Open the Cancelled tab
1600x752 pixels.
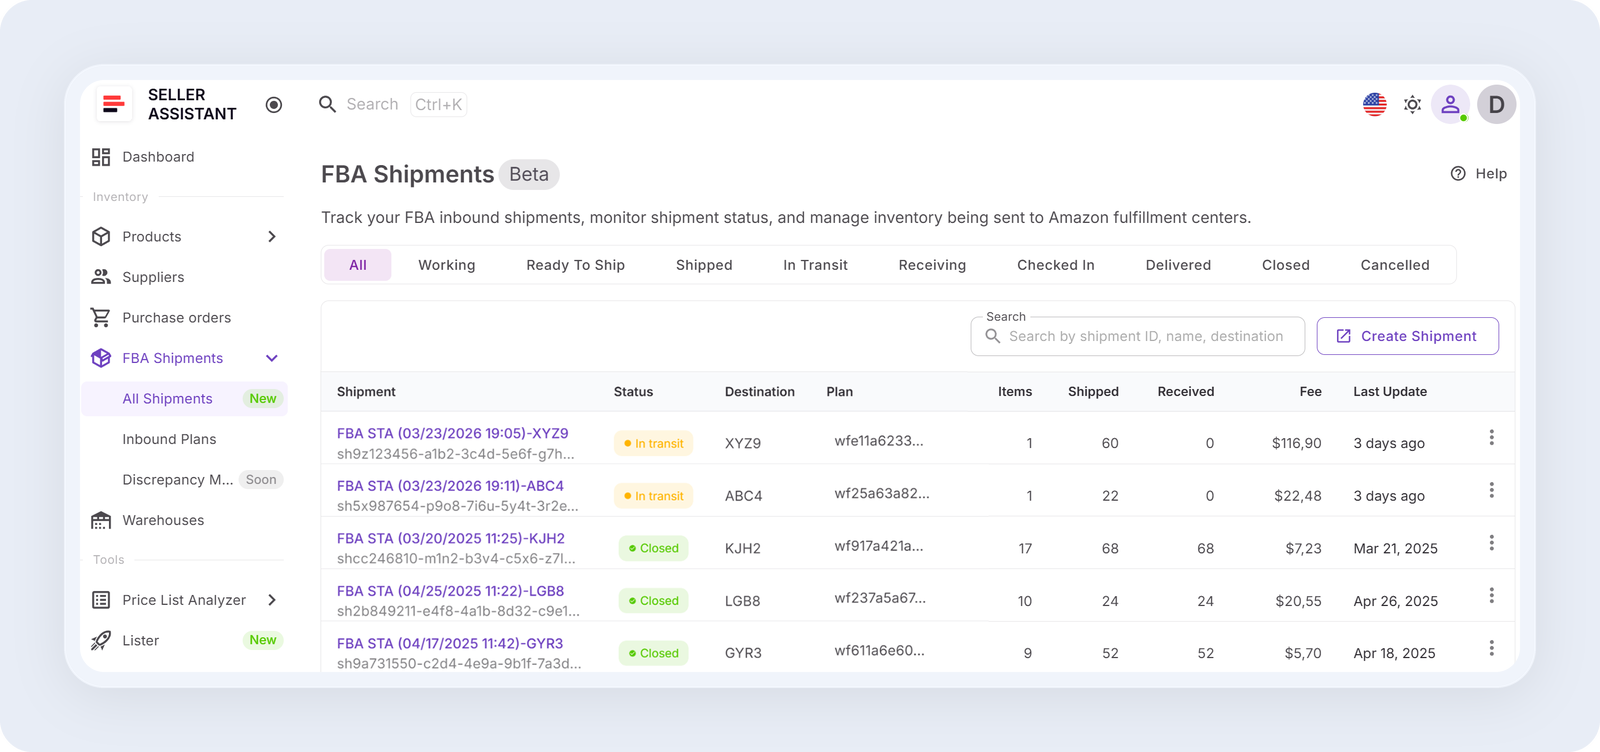(1395, 265)
